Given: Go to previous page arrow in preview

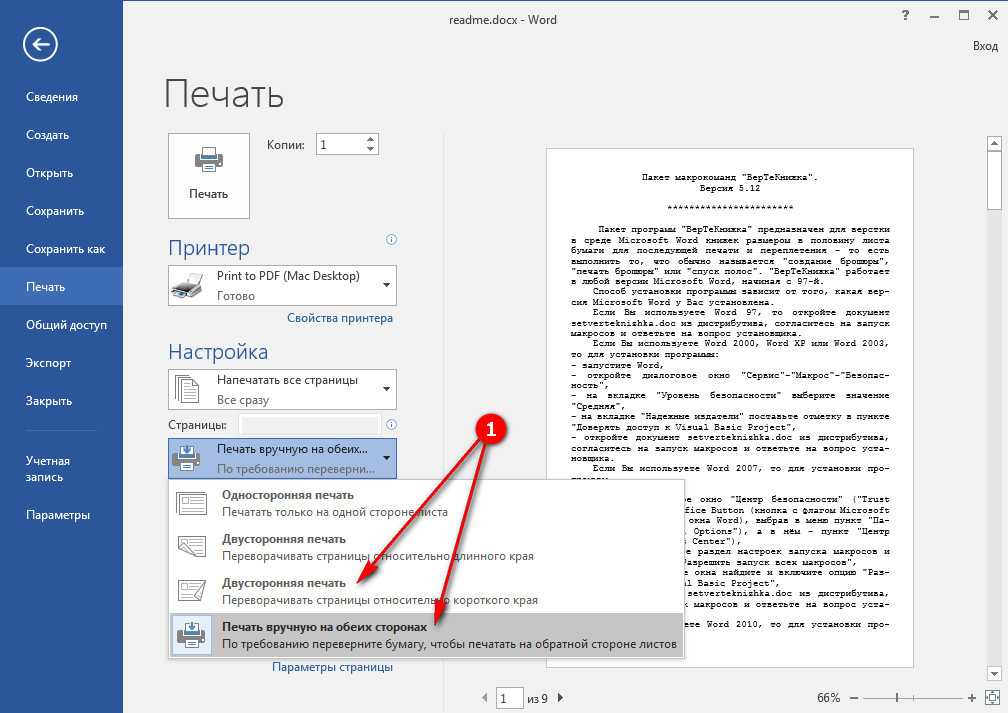Looking at the screenshot, I should (484, 697).
